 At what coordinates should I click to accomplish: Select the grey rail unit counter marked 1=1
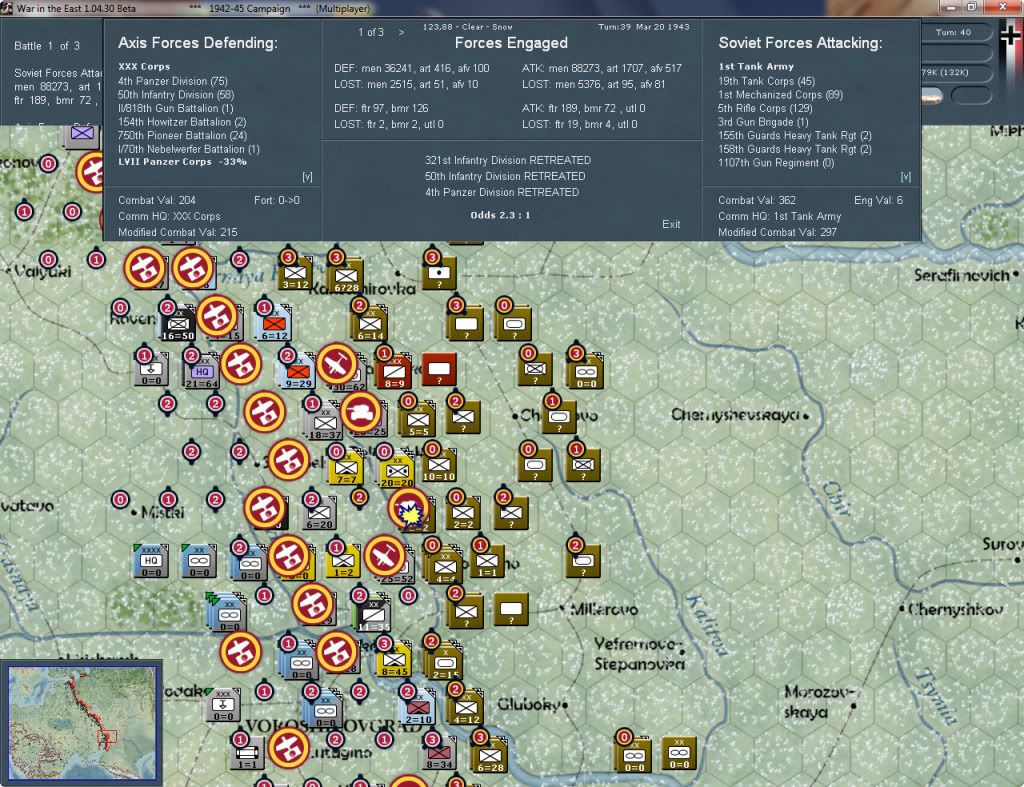point(248,752)
